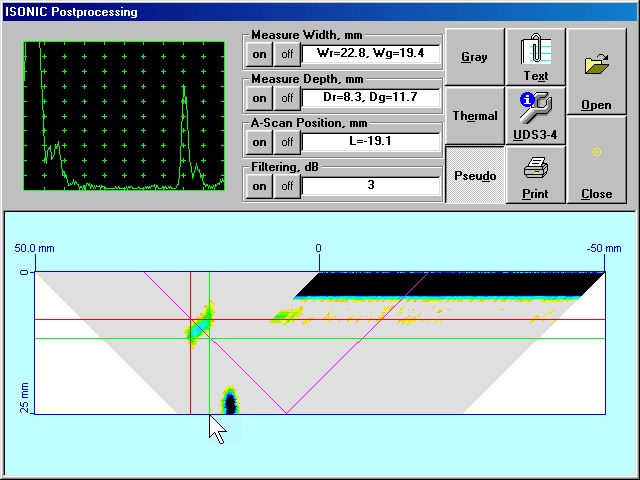Turn on Measure Width
Screen dimensions: 640x480
click(x=259, y=54)
